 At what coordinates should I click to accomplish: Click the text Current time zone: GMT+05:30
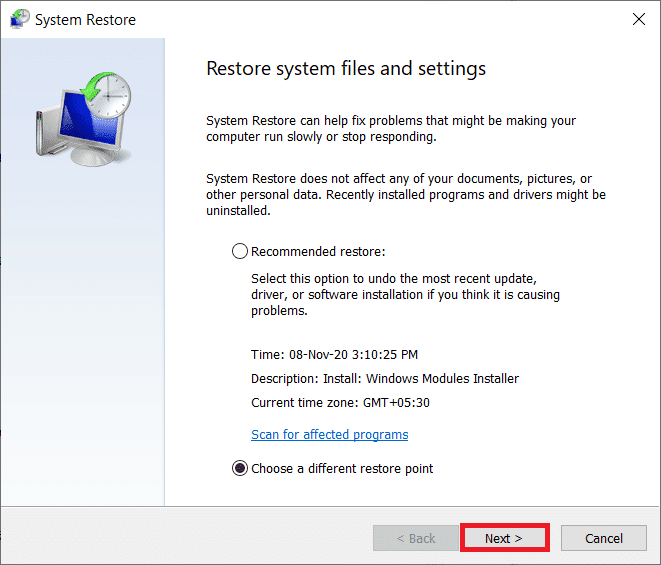(x=340, y=403)
